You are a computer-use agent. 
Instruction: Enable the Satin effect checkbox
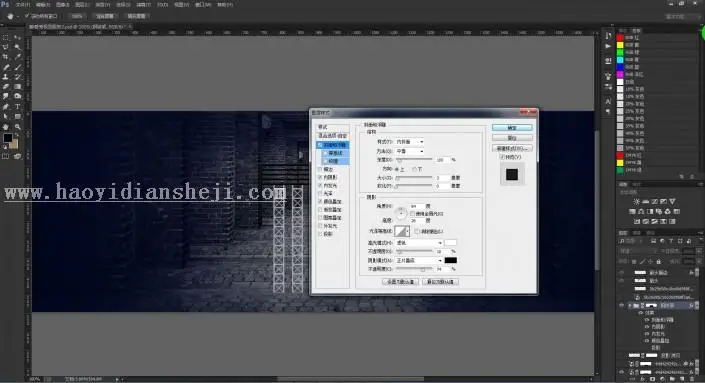tap(320, 193)
